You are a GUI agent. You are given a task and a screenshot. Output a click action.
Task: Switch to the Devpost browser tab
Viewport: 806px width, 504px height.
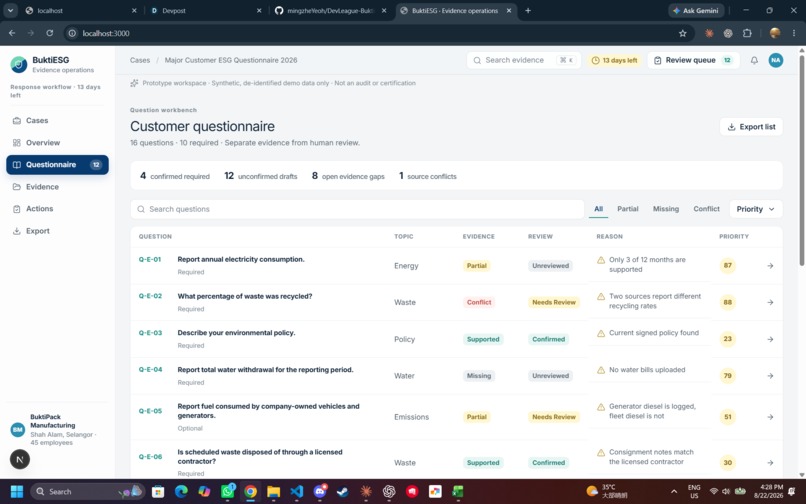coord(205,10)
